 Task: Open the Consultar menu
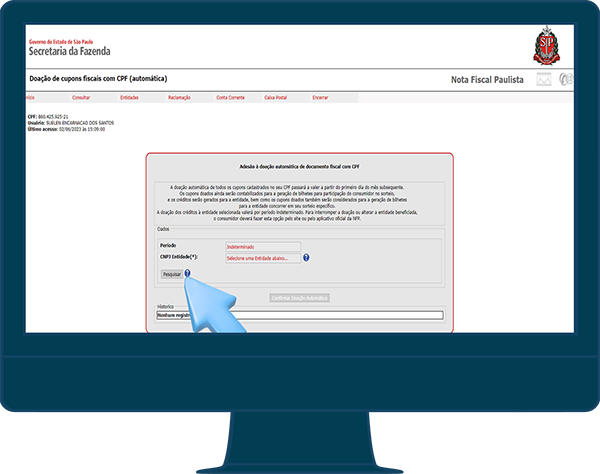[x=81, y=97]
